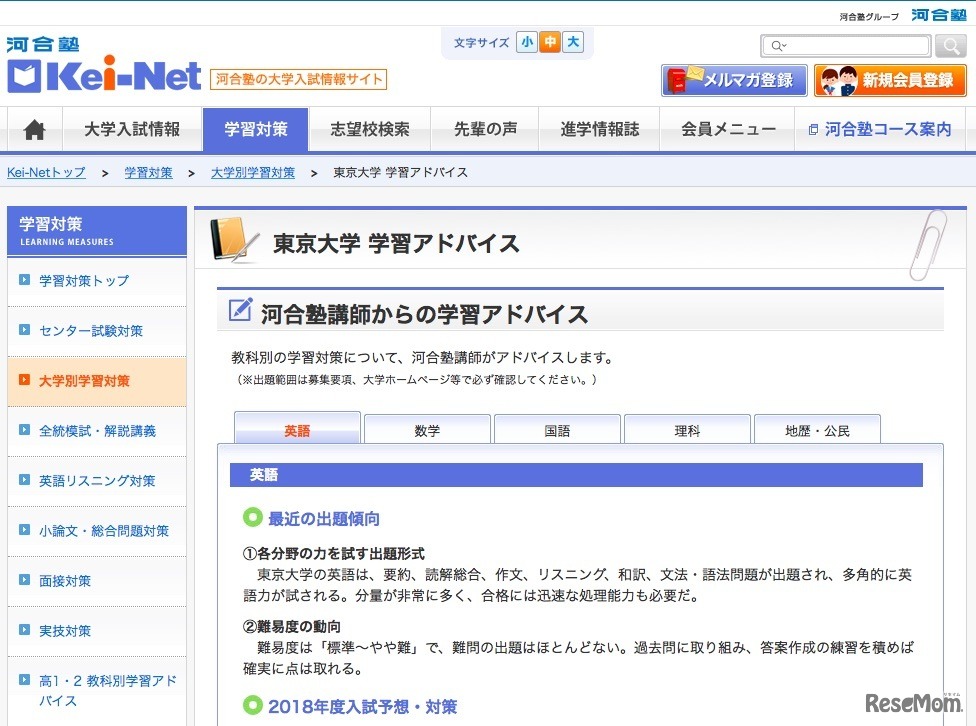Open 英語リスニング対策 from the sidebar
The height and width of the screenshot is (726, 976).
tap(94, 481)
